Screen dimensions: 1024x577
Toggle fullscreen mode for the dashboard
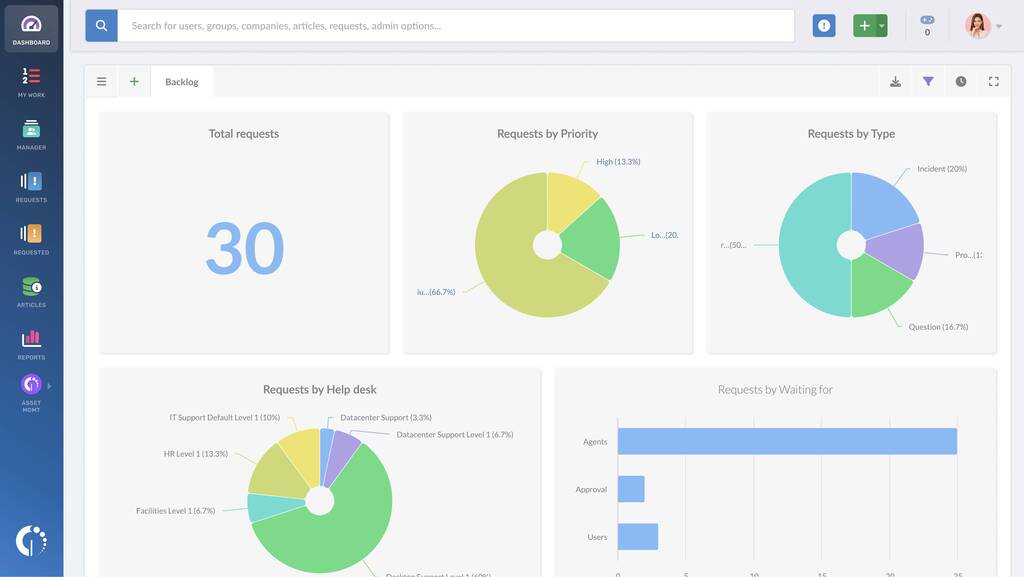point(993,82)
